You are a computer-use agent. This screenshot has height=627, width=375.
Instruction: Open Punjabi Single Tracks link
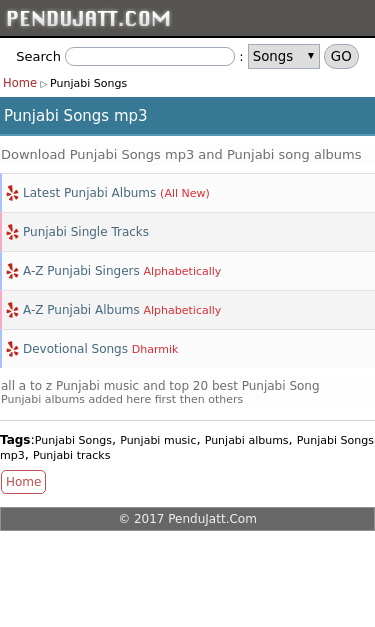(86, 232)
